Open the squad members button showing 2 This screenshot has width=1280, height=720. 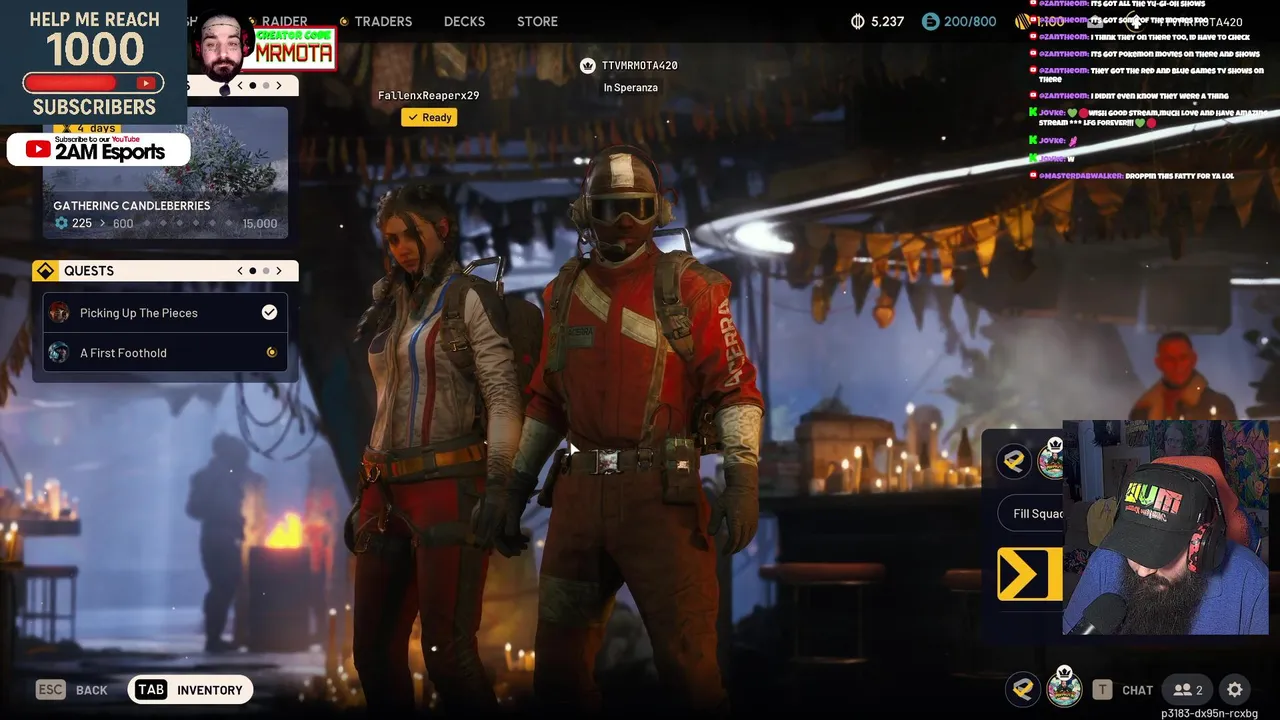[1188, 690]
